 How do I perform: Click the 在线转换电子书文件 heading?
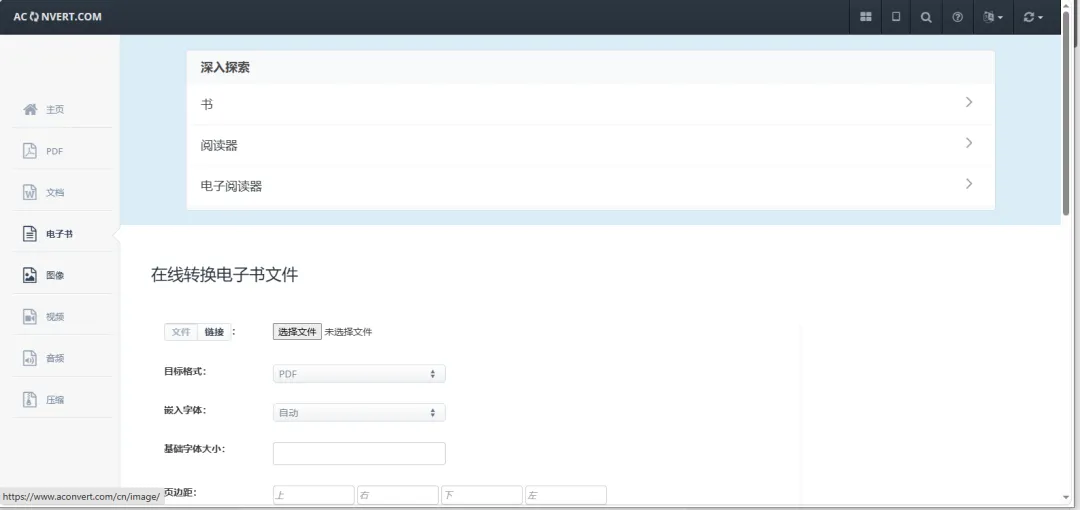pos(225,274)
